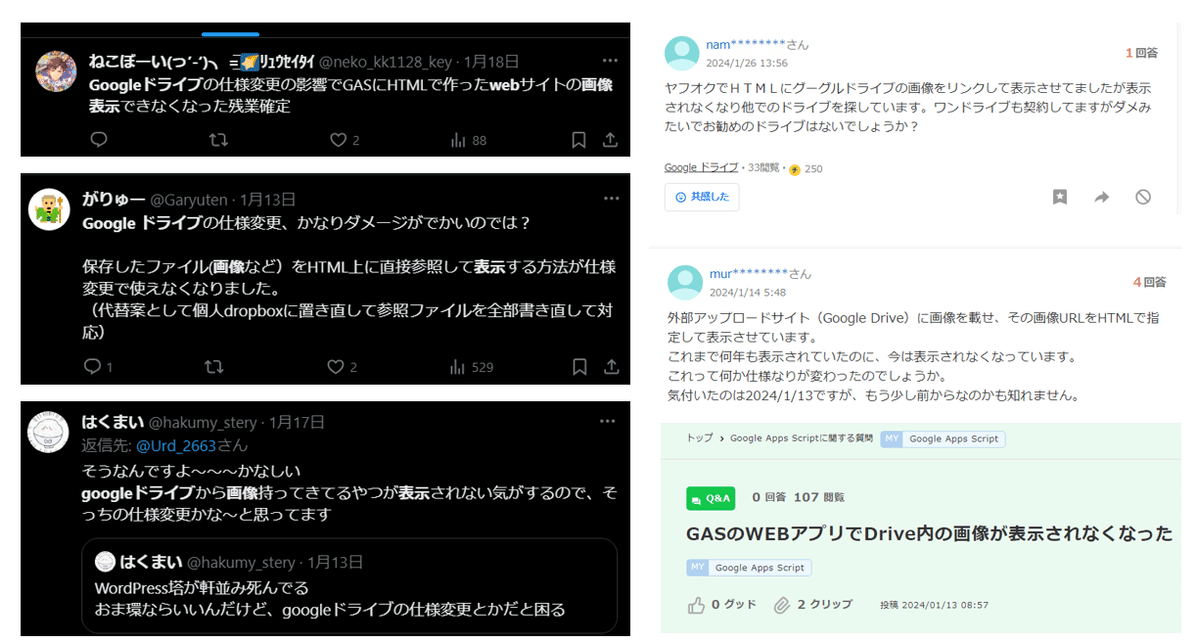Click the 共感した button
Viewport: 1200px width, 643px height.
pos(702,197)
